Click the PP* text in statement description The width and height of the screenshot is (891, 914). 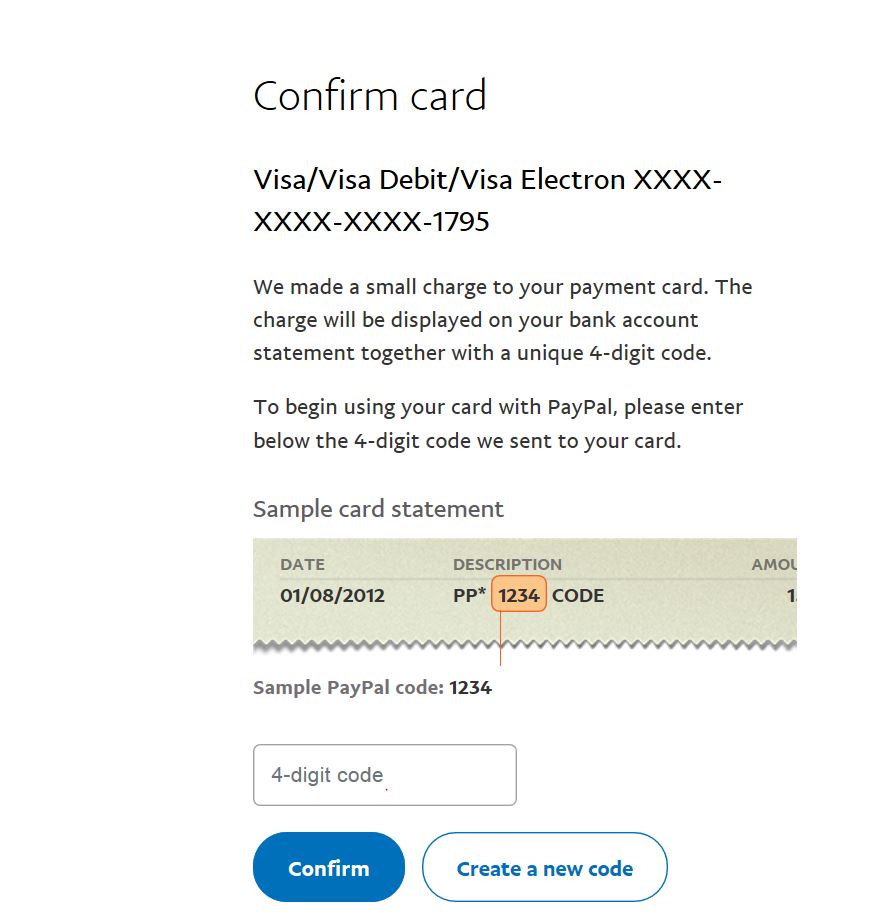[469, 596]
